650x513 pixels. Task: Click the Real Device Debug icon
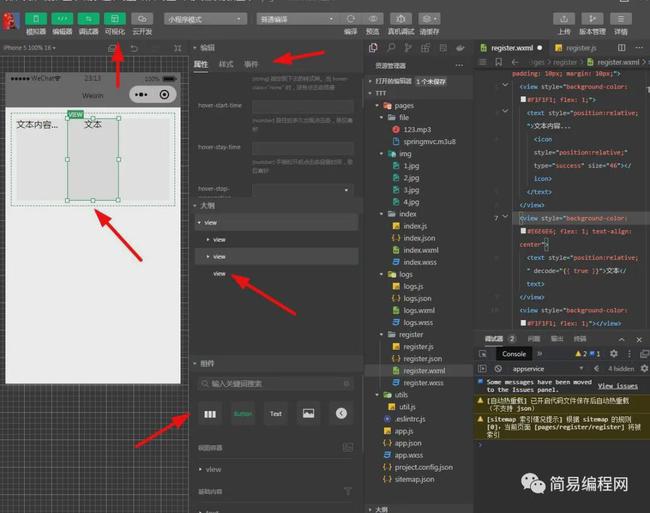pos(401,18)
